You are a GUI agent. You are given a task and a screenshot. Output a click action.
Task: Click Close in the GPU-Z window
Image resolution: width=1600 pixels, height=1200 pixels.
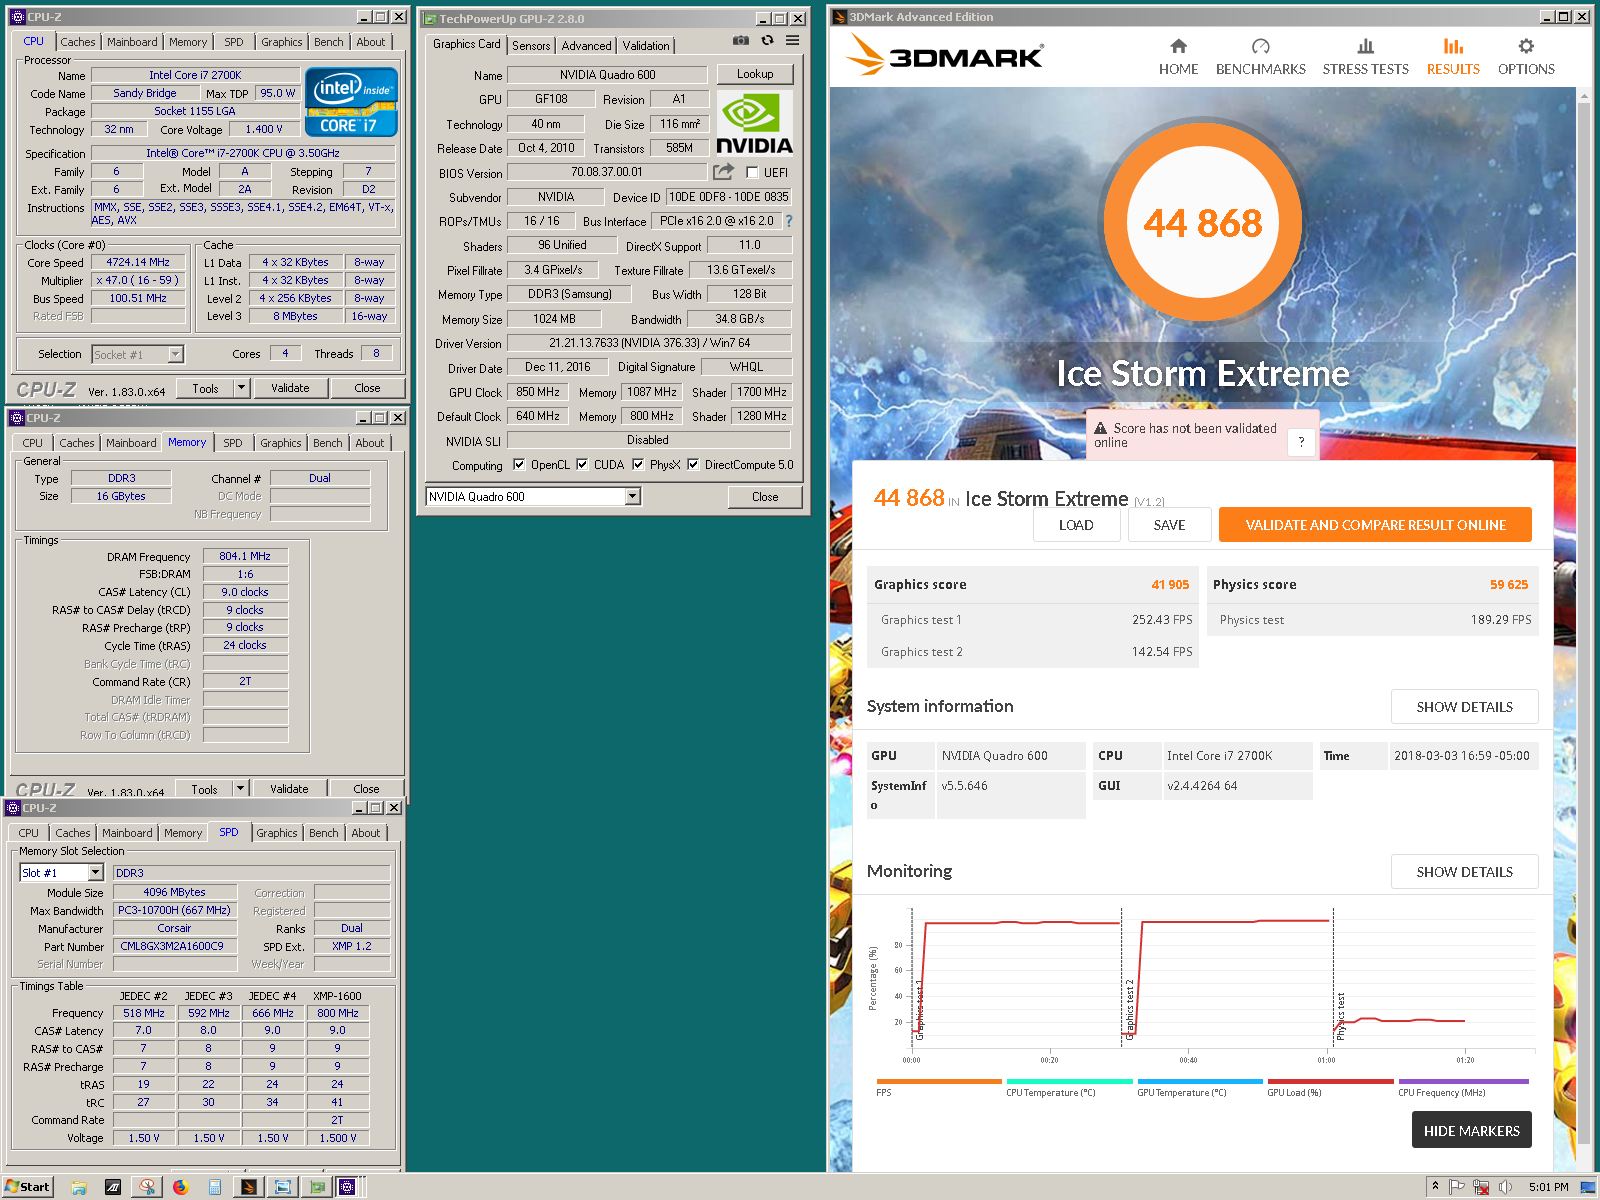click(x=765, y=497)
